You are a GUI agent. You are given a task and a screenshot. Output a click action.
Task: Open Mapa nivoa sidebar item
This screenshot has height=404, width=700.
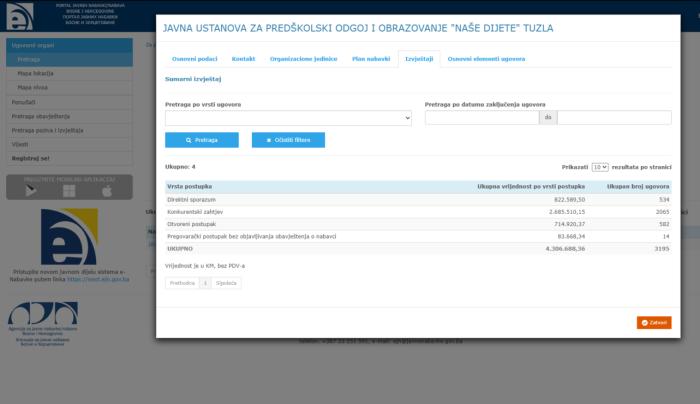tap(69, 87)
